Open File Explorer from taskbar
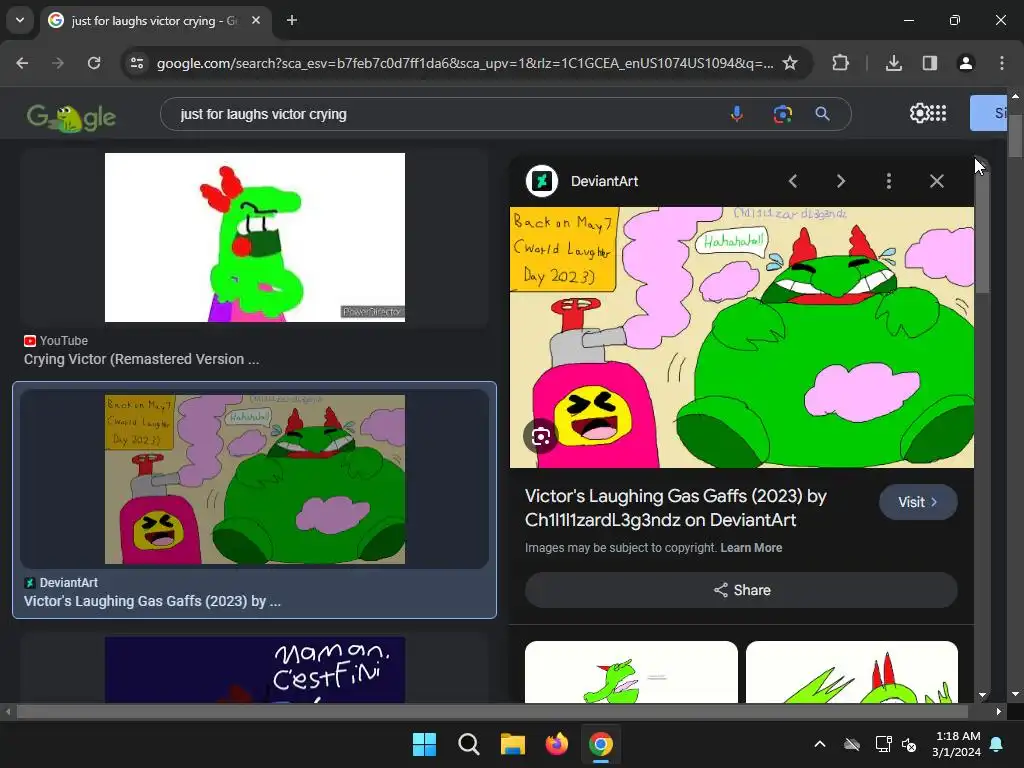 pyautogui.click(x=513, y=744)
